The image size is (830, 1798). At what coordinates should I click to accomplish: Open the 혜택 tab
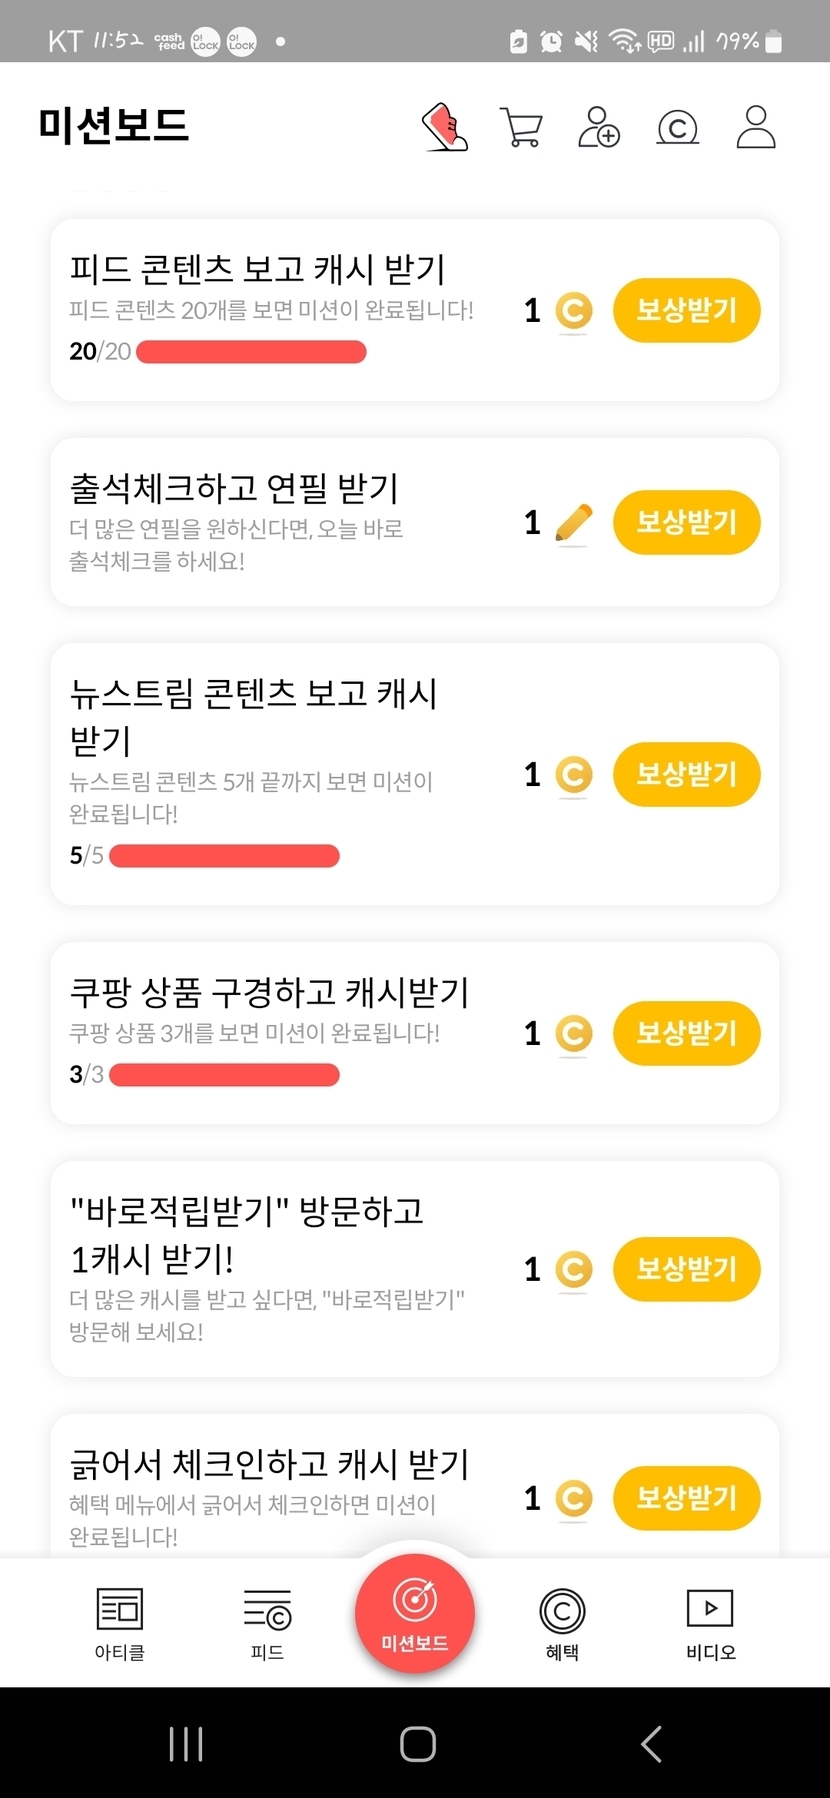click(562, 1622)
